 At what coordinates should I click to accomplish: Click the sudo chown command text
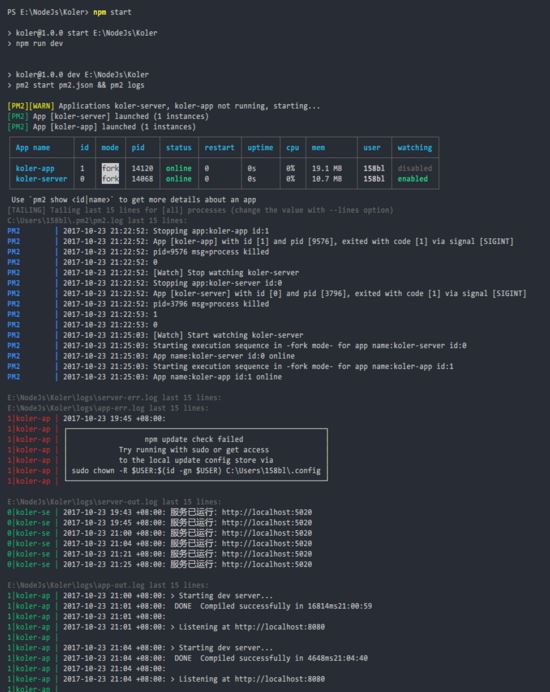196,470
